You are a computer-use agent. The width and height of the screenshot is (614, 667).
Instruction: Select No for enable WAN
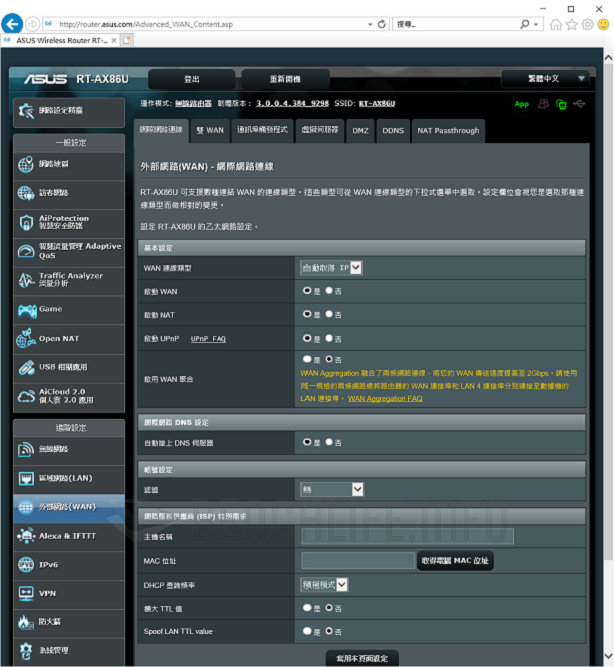tap(329, 291)
